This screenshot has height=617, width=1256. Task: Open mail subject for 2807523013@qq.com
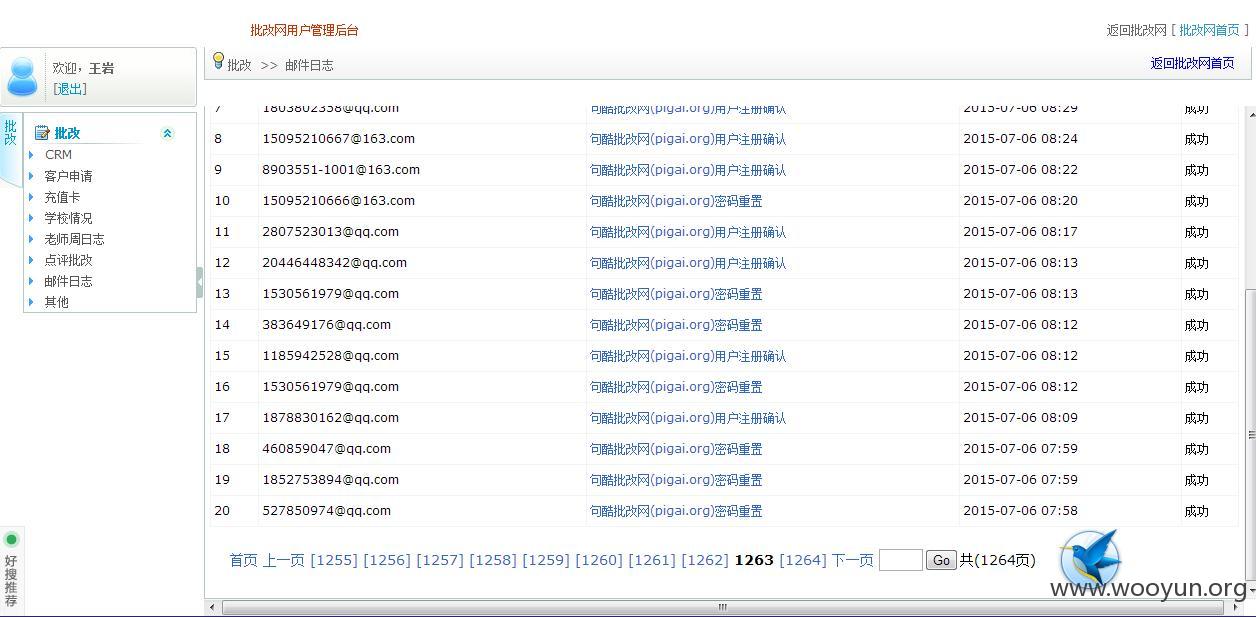[x=688, y=232]
